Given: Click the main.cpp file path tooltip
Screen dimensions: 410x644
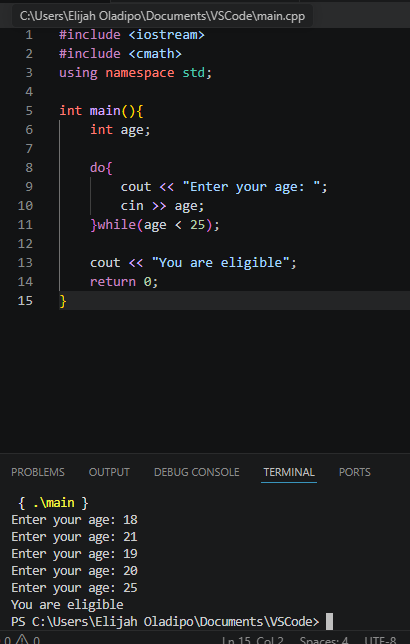Looking at the screenshot, I should click(163, 16).
